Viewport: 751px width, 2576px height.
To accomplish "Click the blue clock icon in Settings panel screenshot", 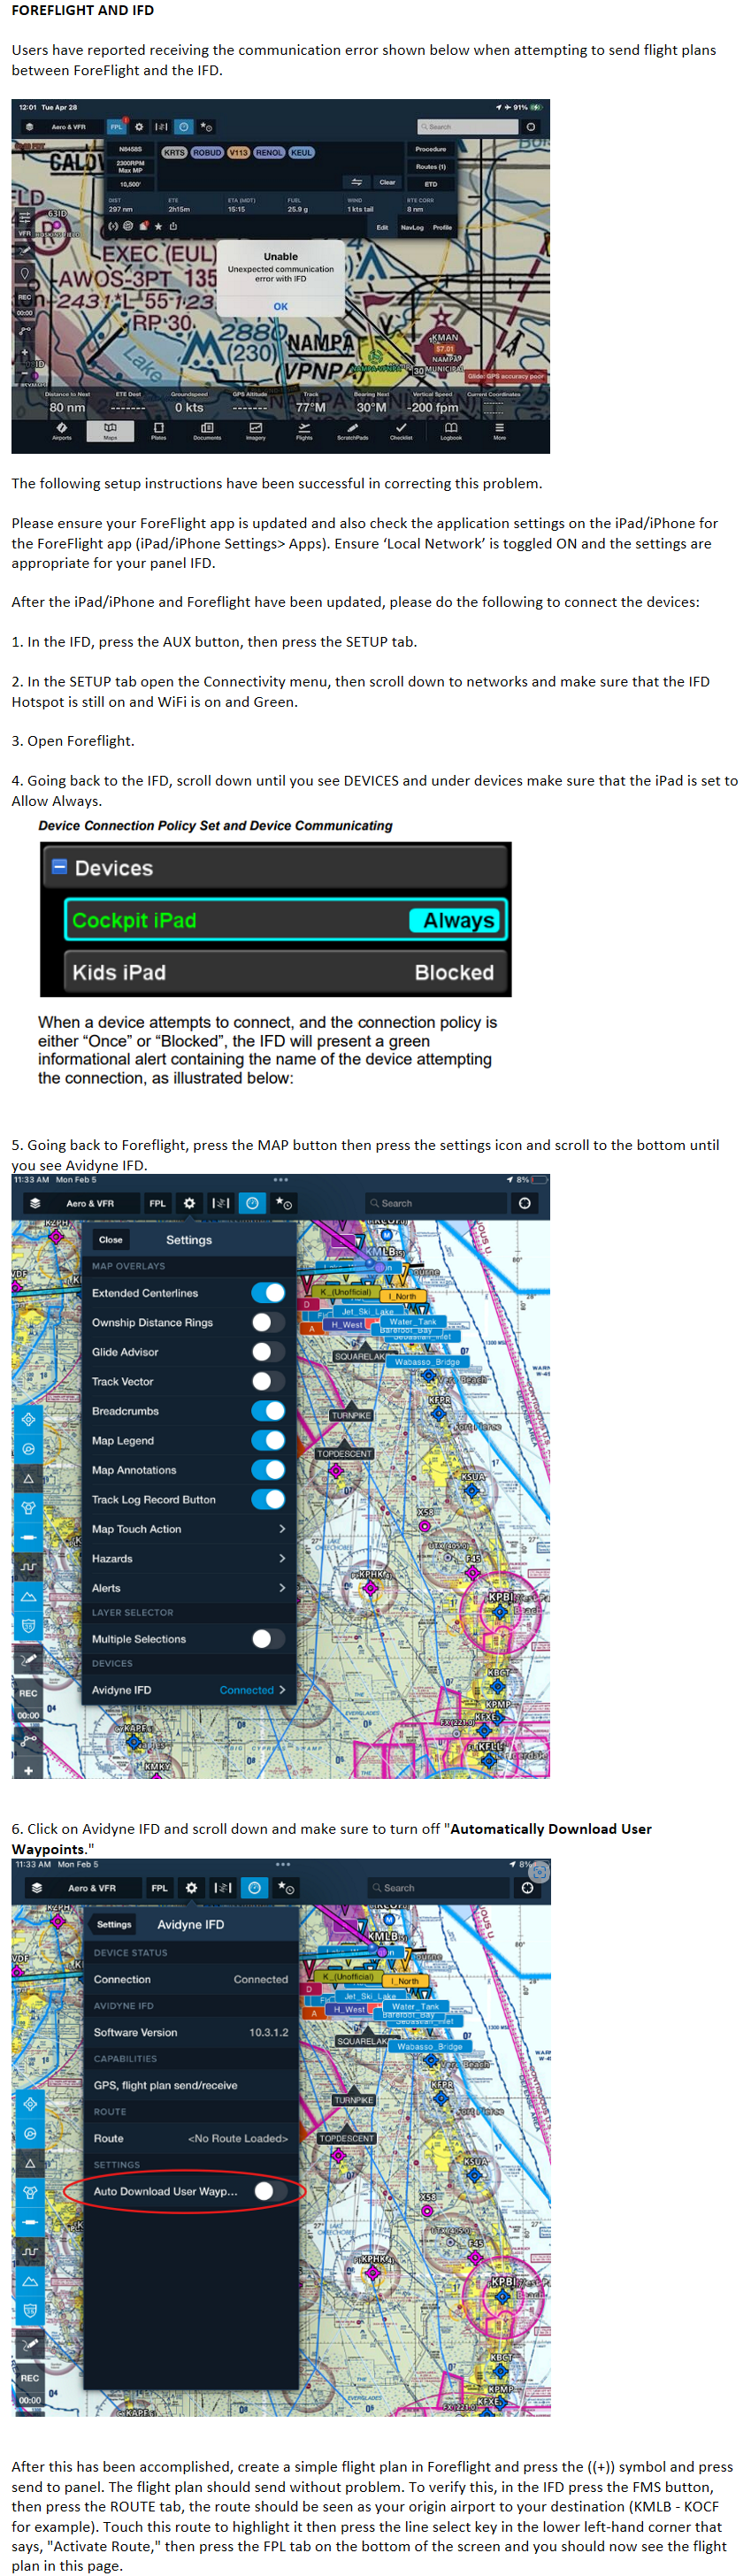I will tap(252, 1203).
